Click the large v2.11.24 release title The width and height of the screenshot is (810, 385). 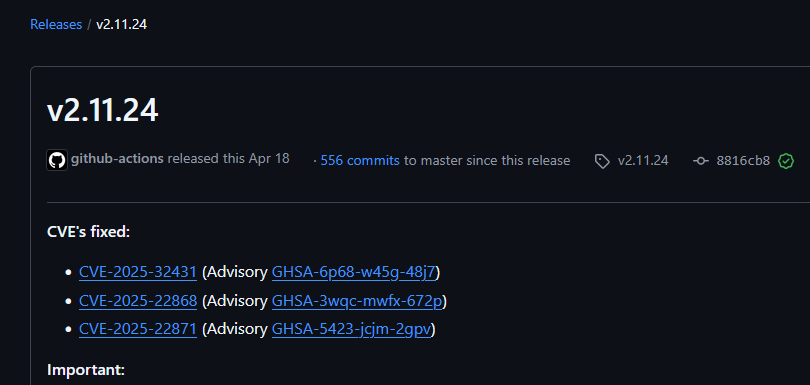tap(102, 110)
